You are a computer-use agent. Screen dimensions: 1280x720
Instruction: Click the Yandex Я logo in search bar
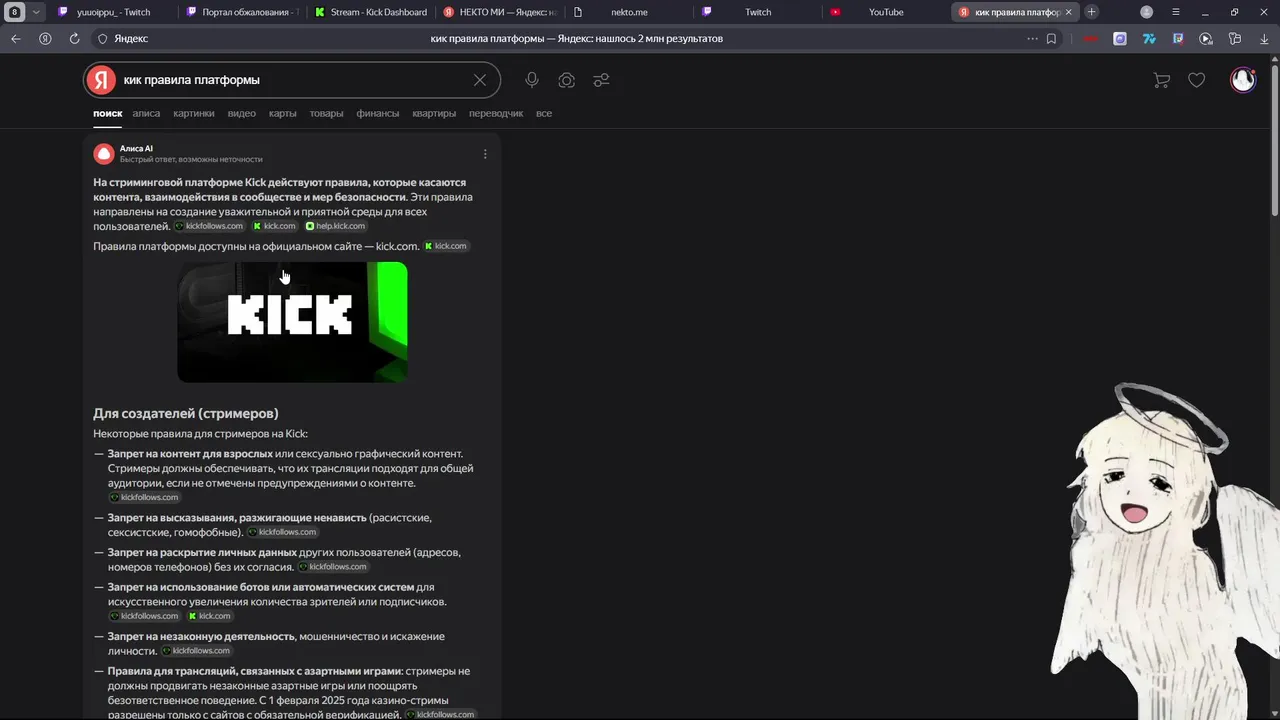pyautogui.click(x=101, y=80)
